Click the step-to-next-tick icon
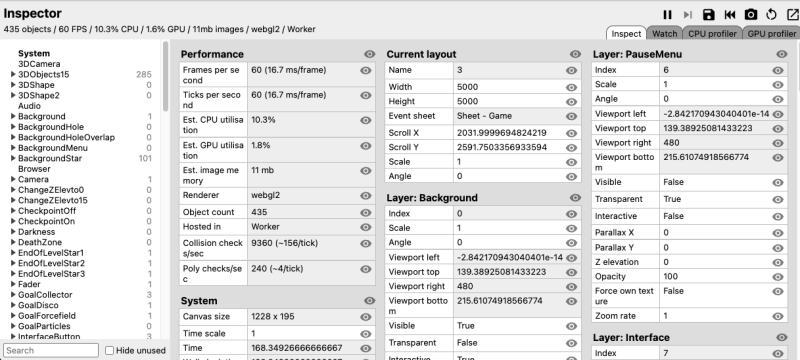 tap(688, 15)
